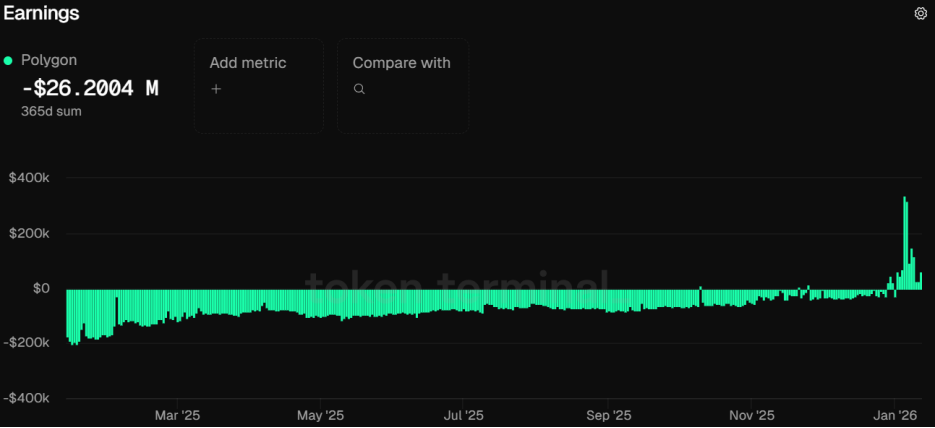Click the Earnings chart heading
The height and width of the screenshot is (428, 935).
(x=41, y=14)
